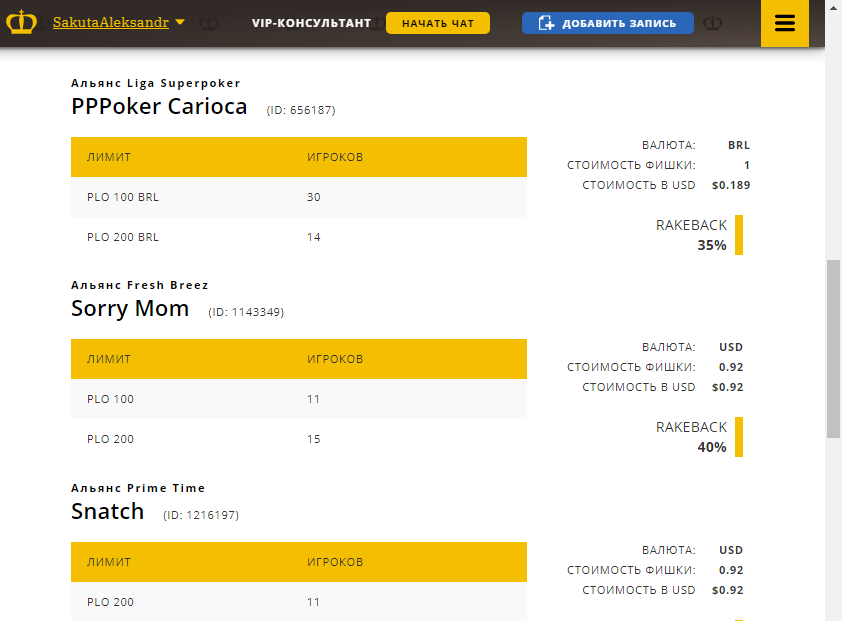Open the hamburger menu

click(785, 23)
